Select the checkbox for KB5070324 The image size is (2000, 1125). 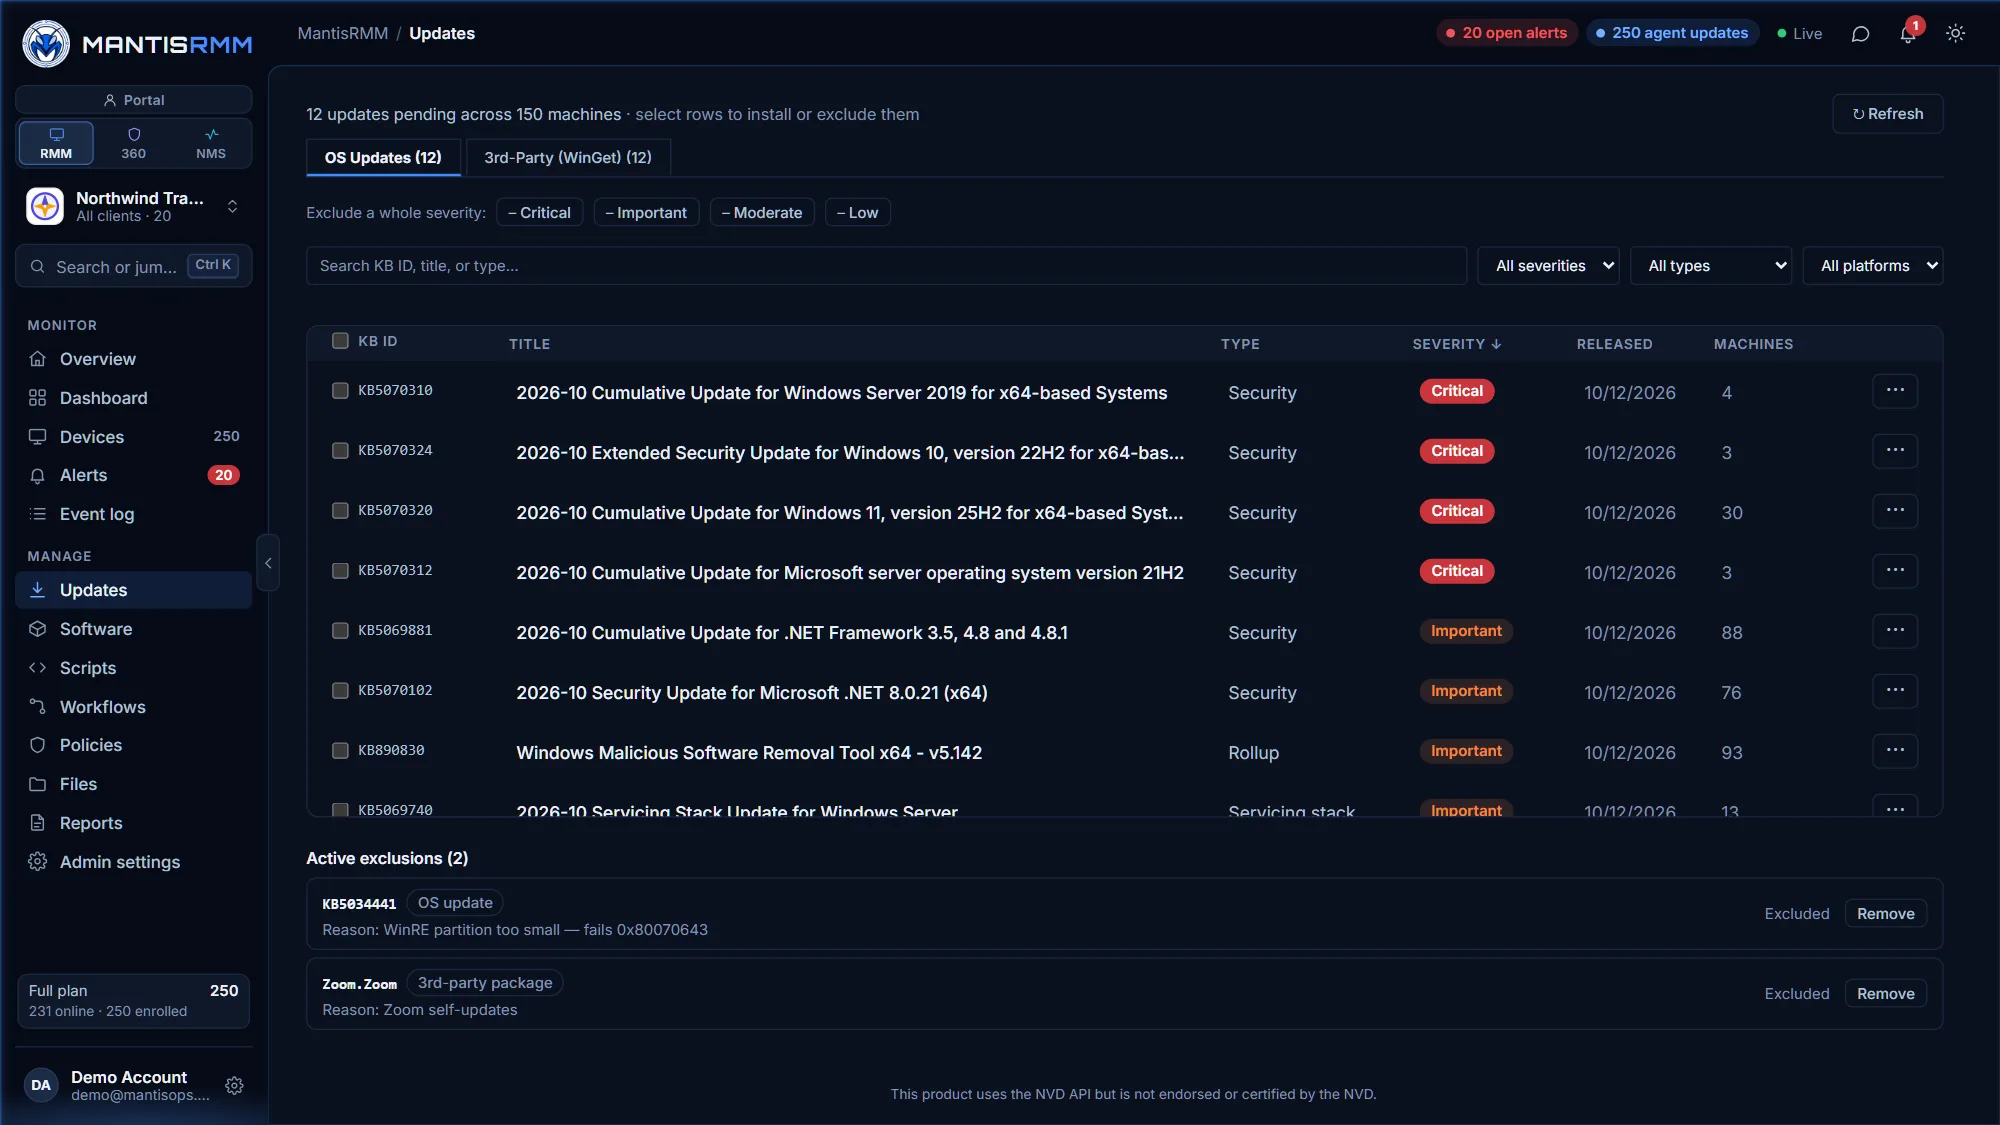point(340,451)
